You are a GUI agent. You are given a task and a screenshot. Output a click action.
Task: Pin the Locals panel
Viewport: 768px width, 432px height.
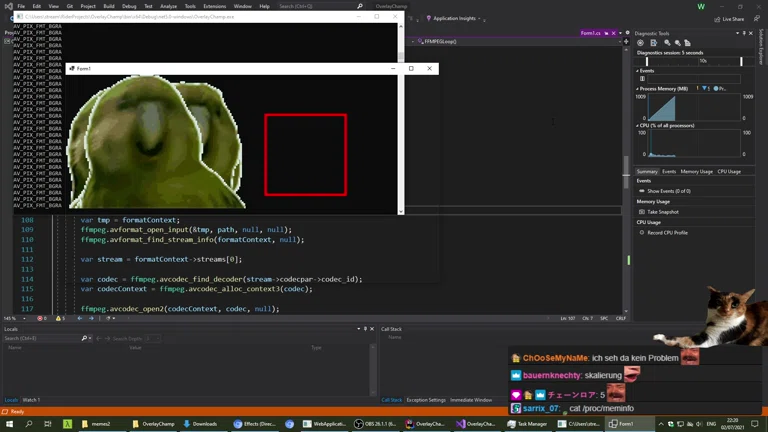(365, 329)
